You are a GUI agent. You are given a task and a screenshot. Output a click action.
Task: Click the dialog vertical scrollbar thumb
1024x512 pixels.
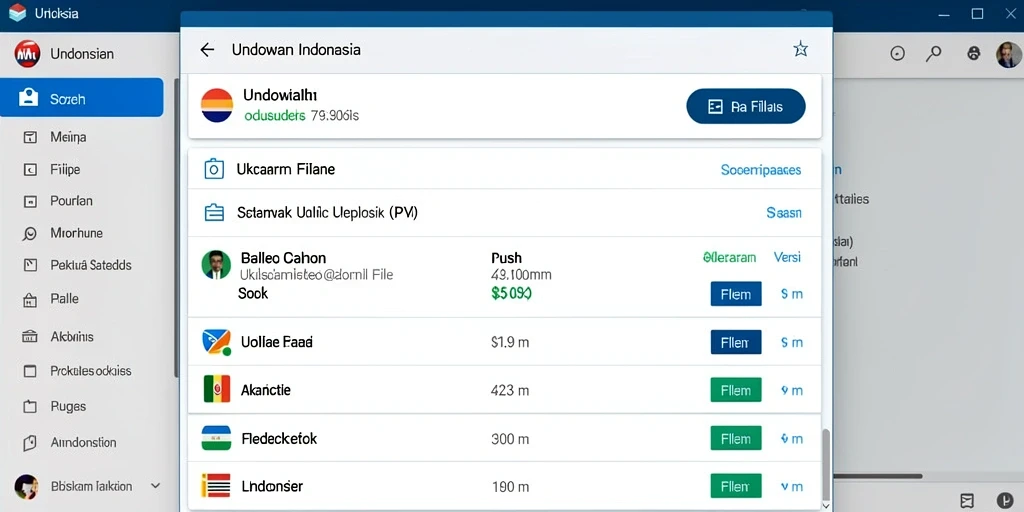click(826, 464)
